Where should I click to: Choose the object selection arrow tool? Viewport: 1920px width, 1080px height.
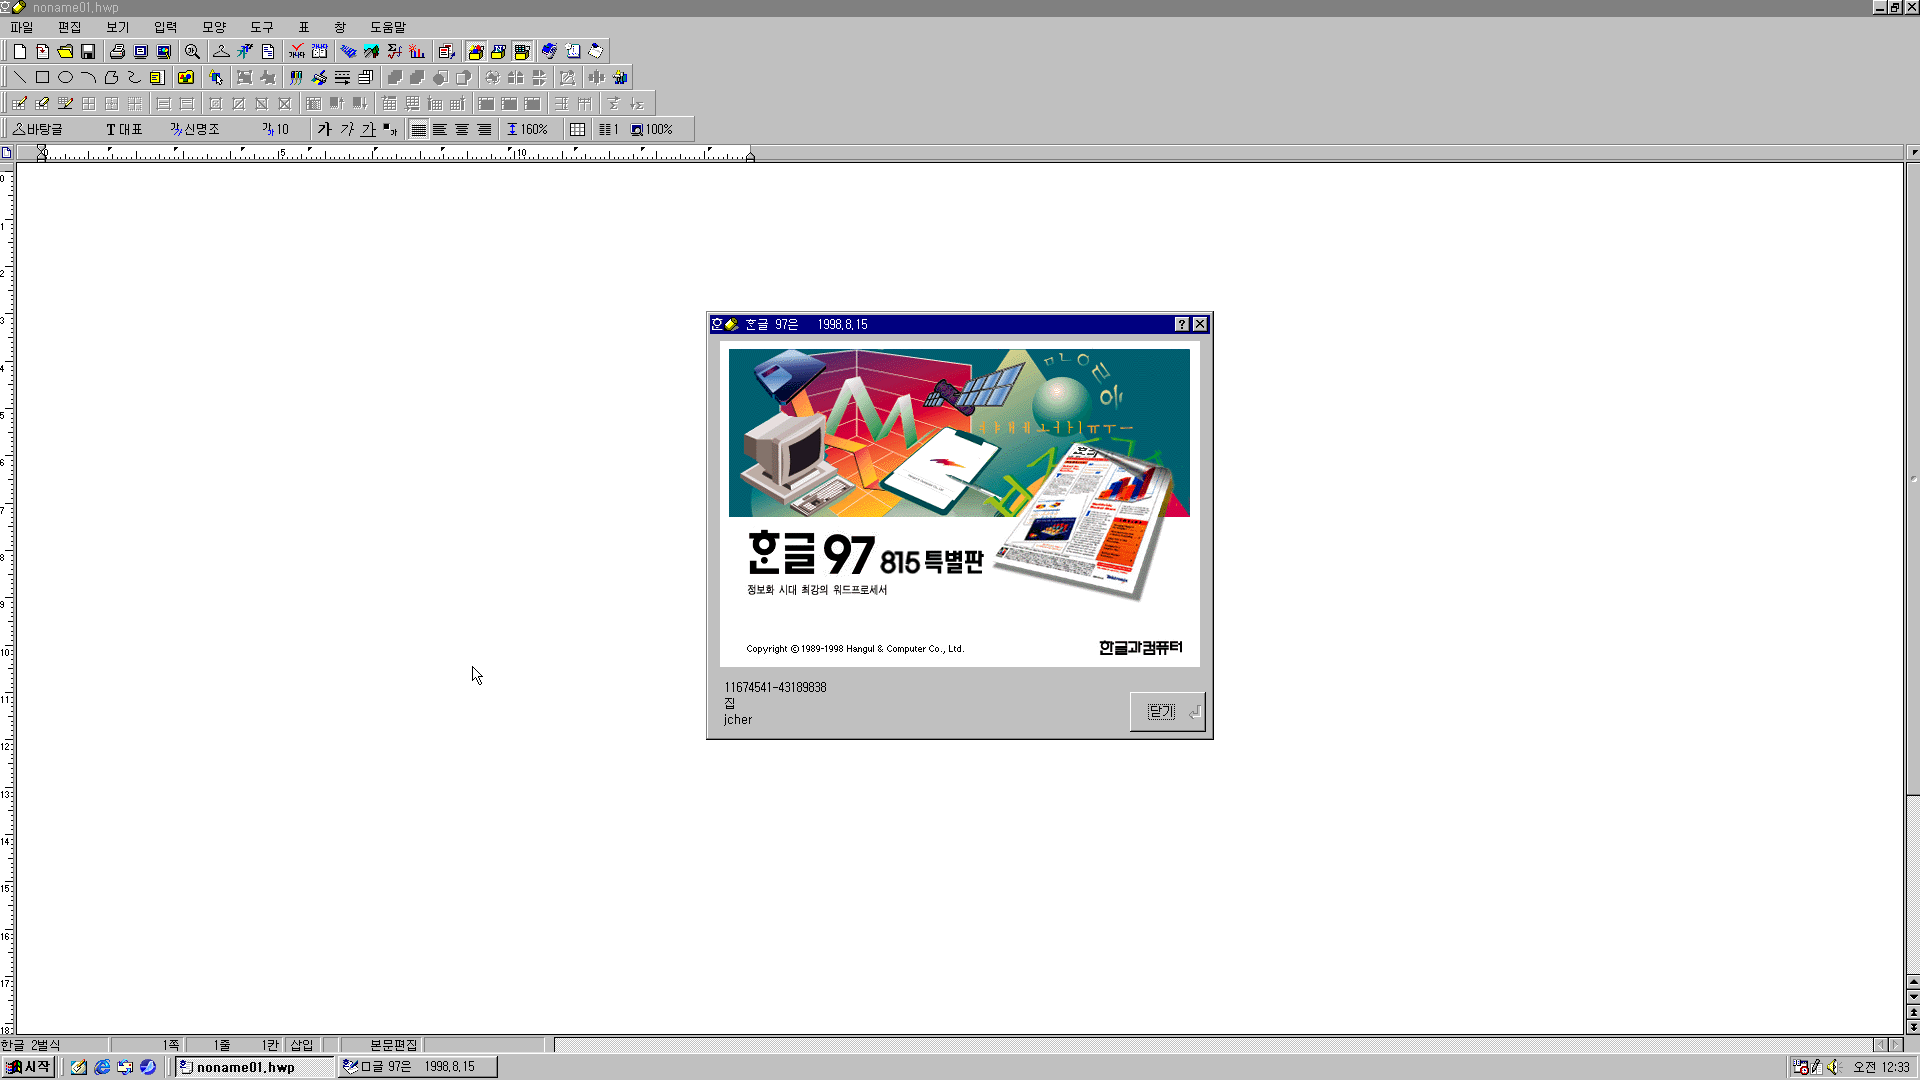[215, 77]
